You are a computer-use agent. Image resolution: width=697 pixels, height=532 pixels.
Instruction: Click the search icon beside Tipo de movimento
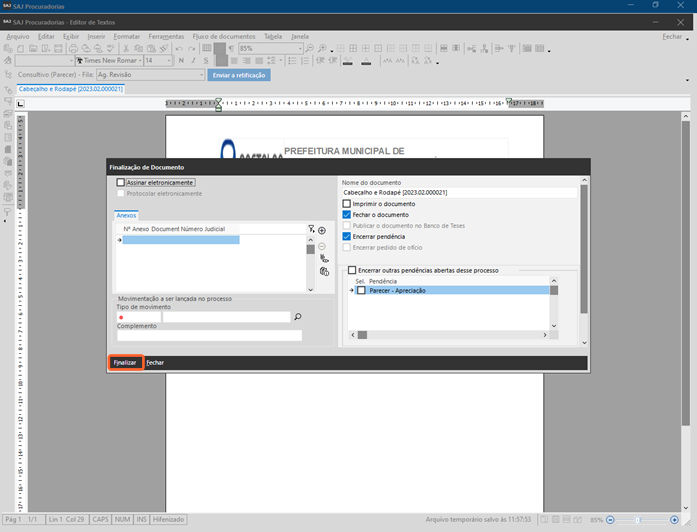[297, 317]
